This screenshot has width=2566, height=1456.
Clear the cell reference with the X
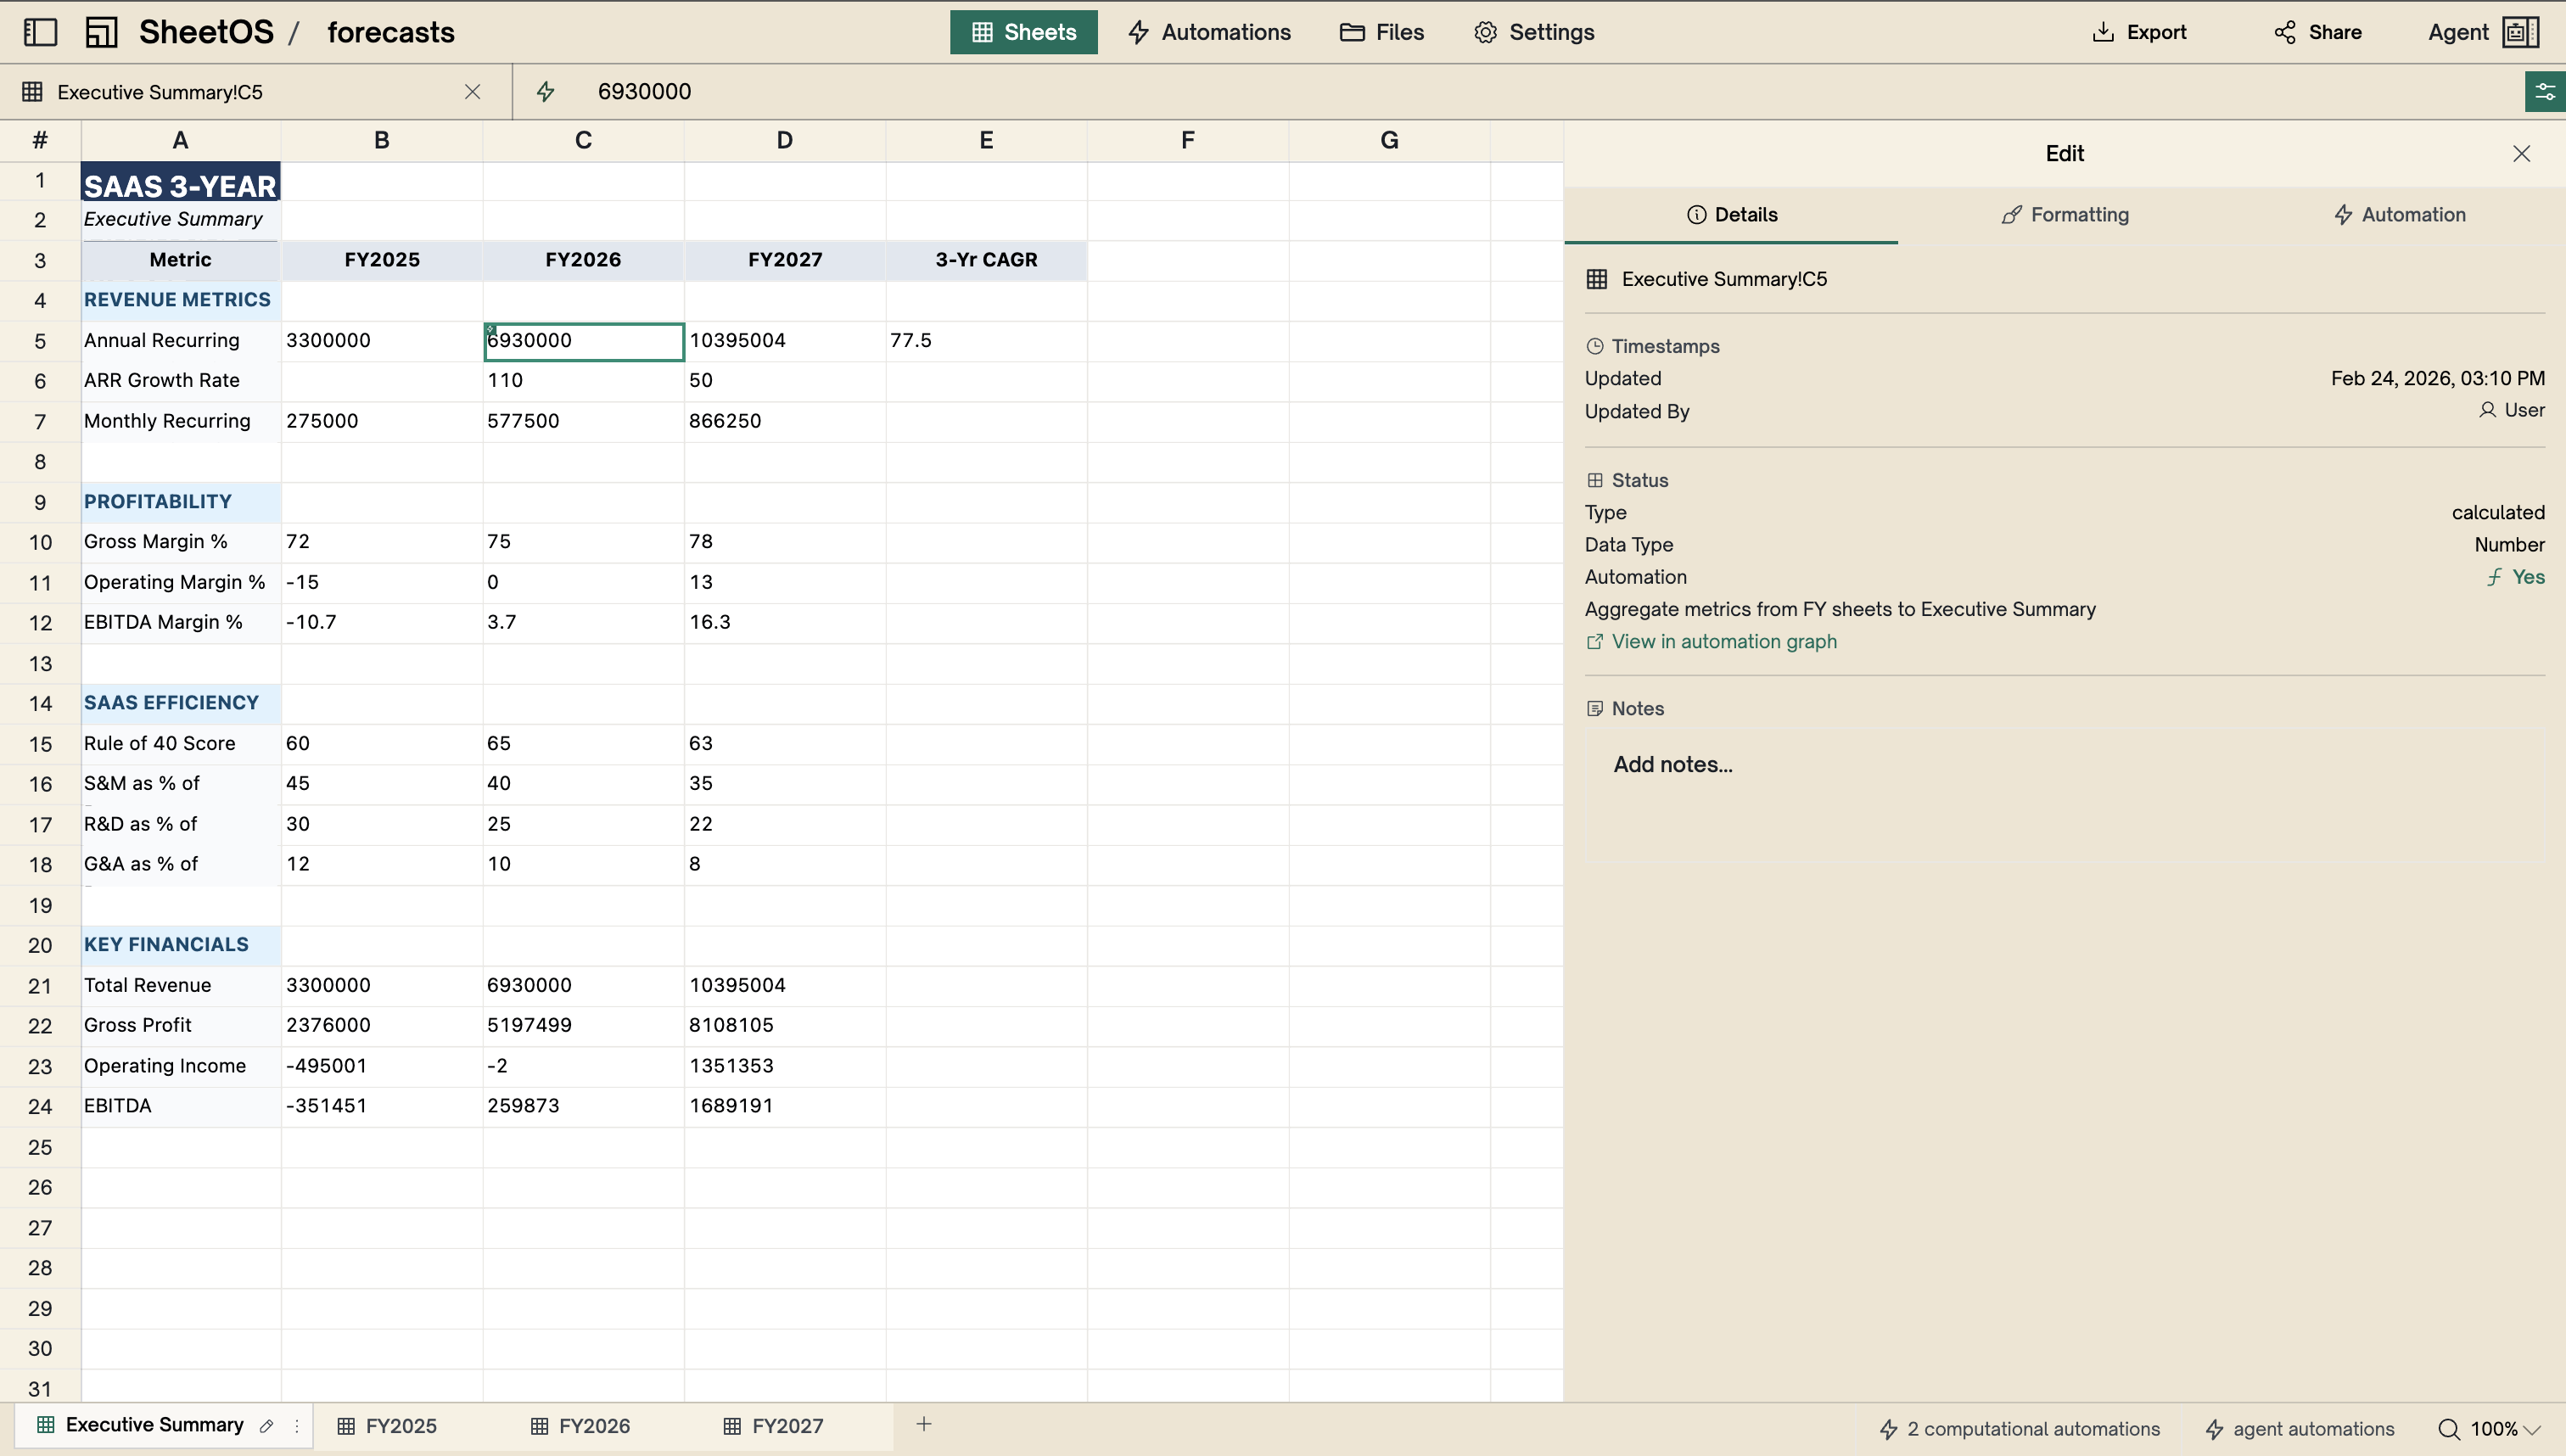[472, 91]
